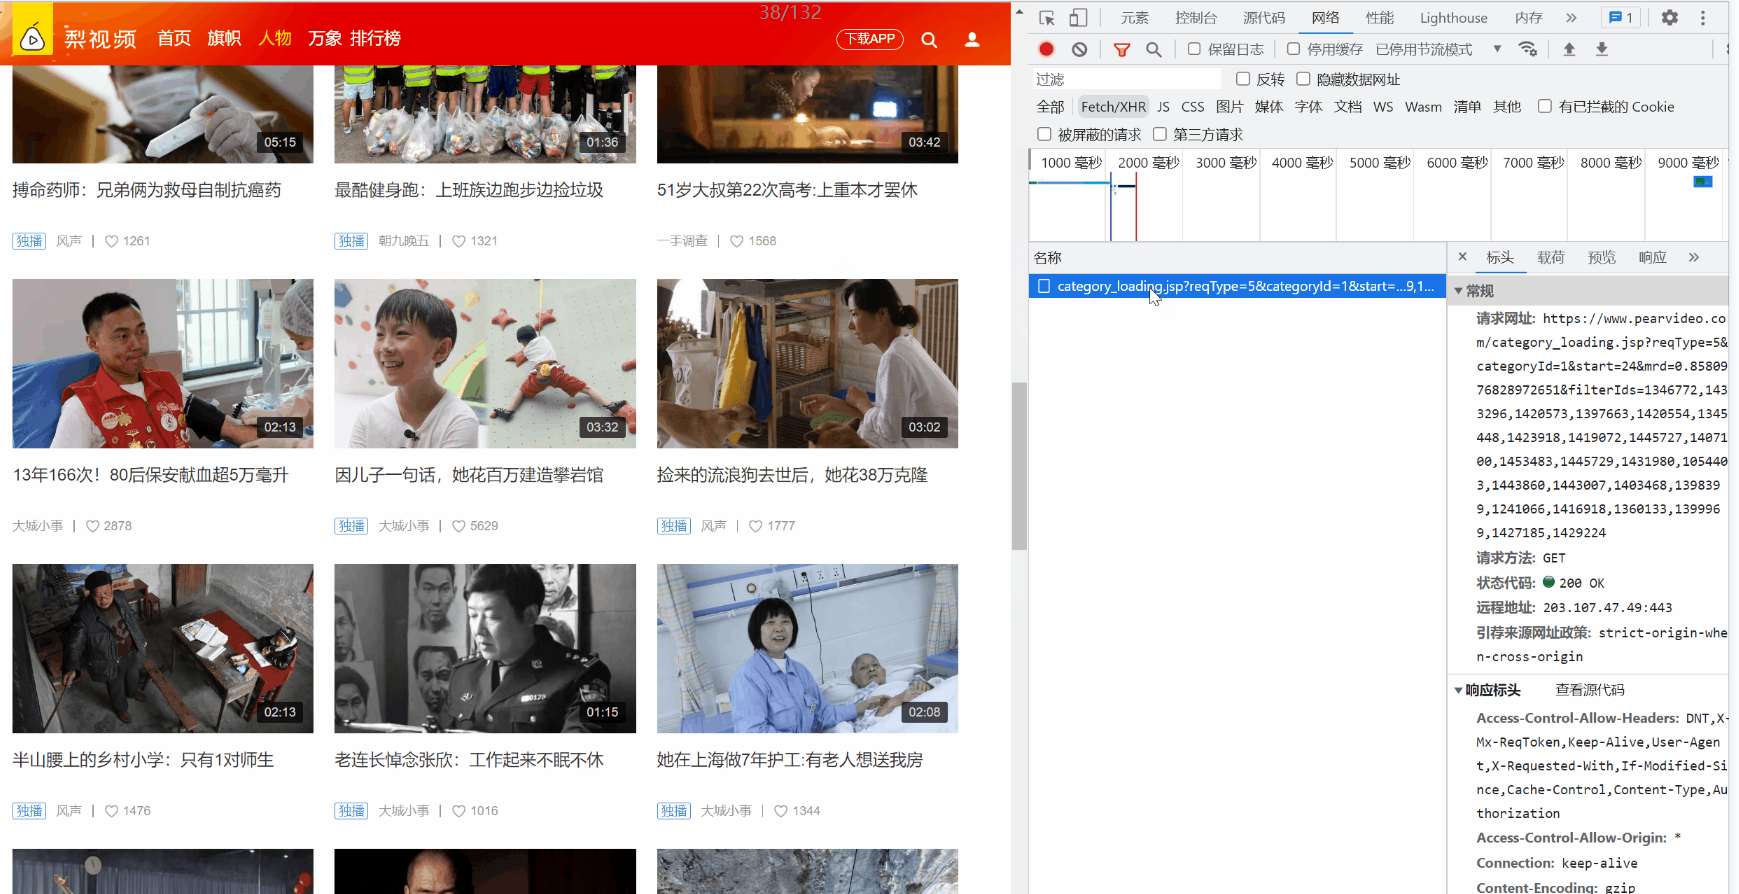This screenshot has width=1739, height=894.
Task: Tick checkbox on category_loading.jsp request row
Action: pos(1044,286)
